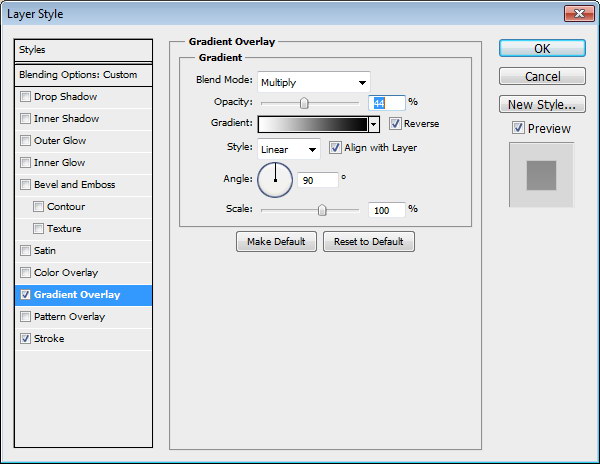The width and height of the screenshot is (600, 464).
Task: Confirm with the OK button
Action: tap(542, 49)
